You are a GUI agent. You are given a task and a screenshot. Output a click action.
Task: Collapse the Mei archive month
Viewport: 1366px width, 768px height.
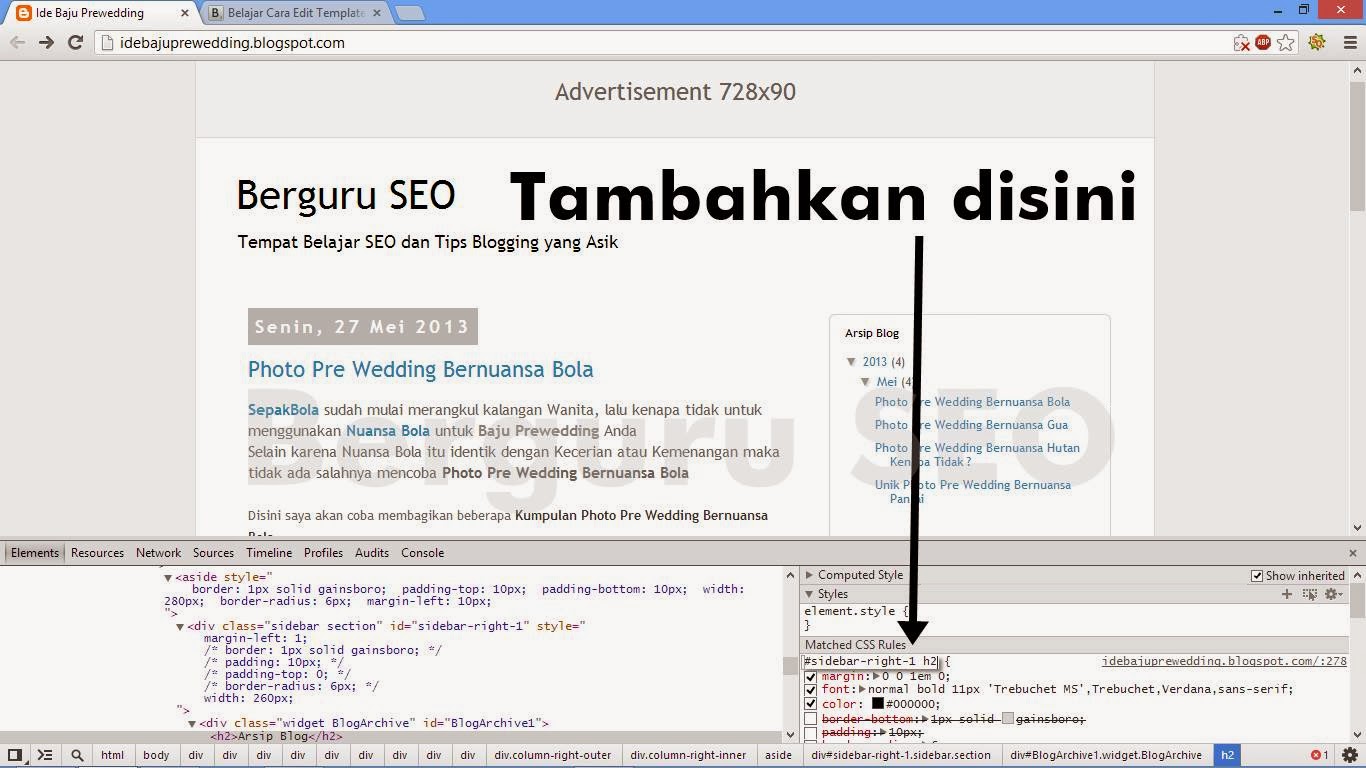[865, 382]
